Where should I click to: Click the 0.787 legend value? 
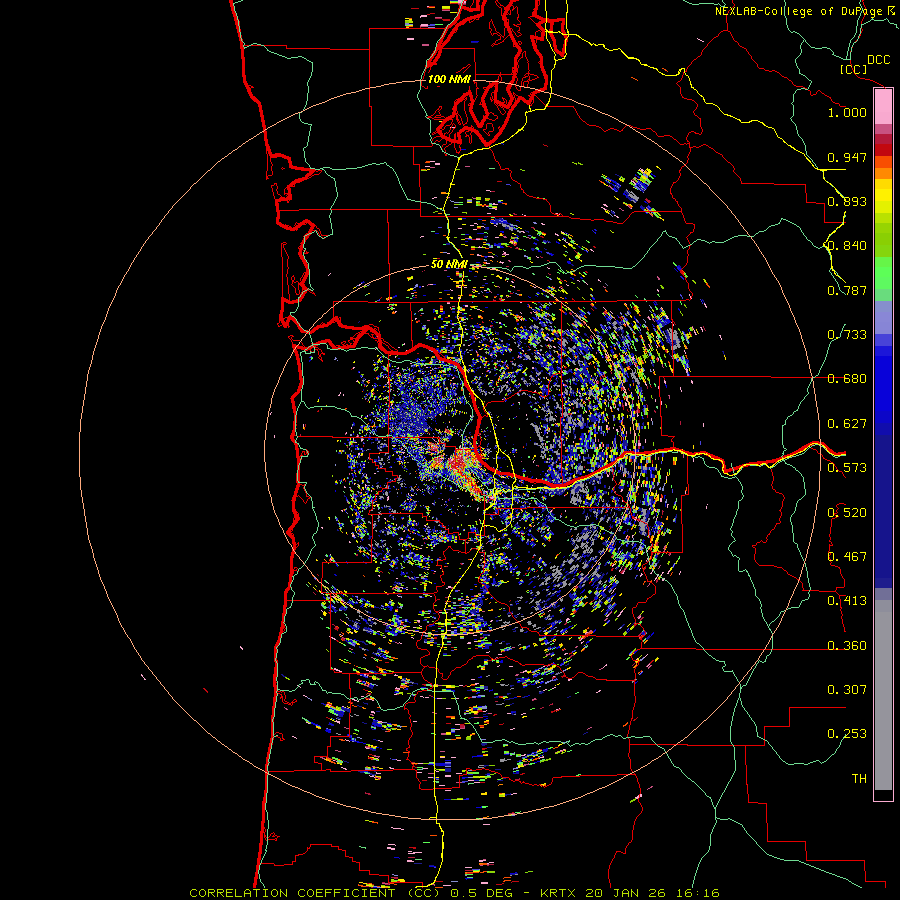[x=847, y=290]
